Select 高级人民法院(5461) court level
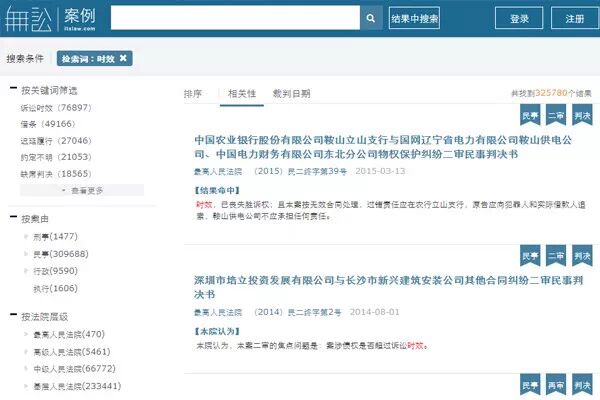 (72, 351)
